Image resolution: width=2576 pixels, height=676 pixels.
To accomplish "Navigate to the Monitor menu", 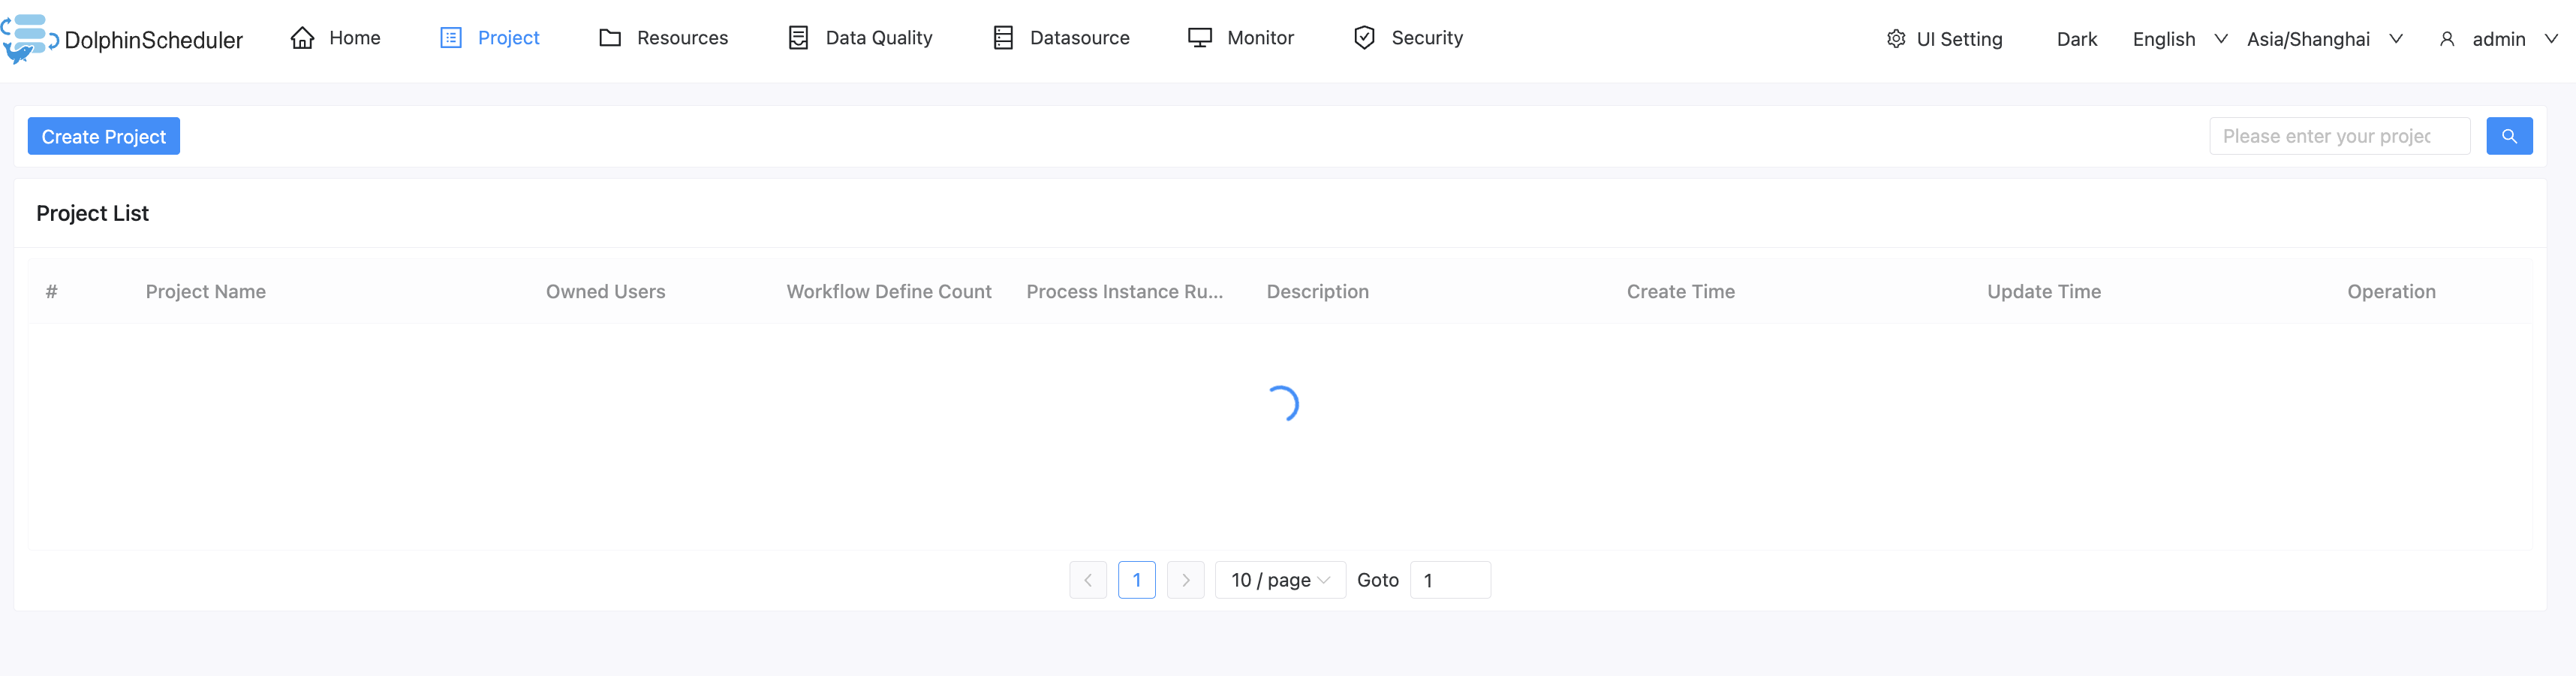I will [x=1259, y=37].
